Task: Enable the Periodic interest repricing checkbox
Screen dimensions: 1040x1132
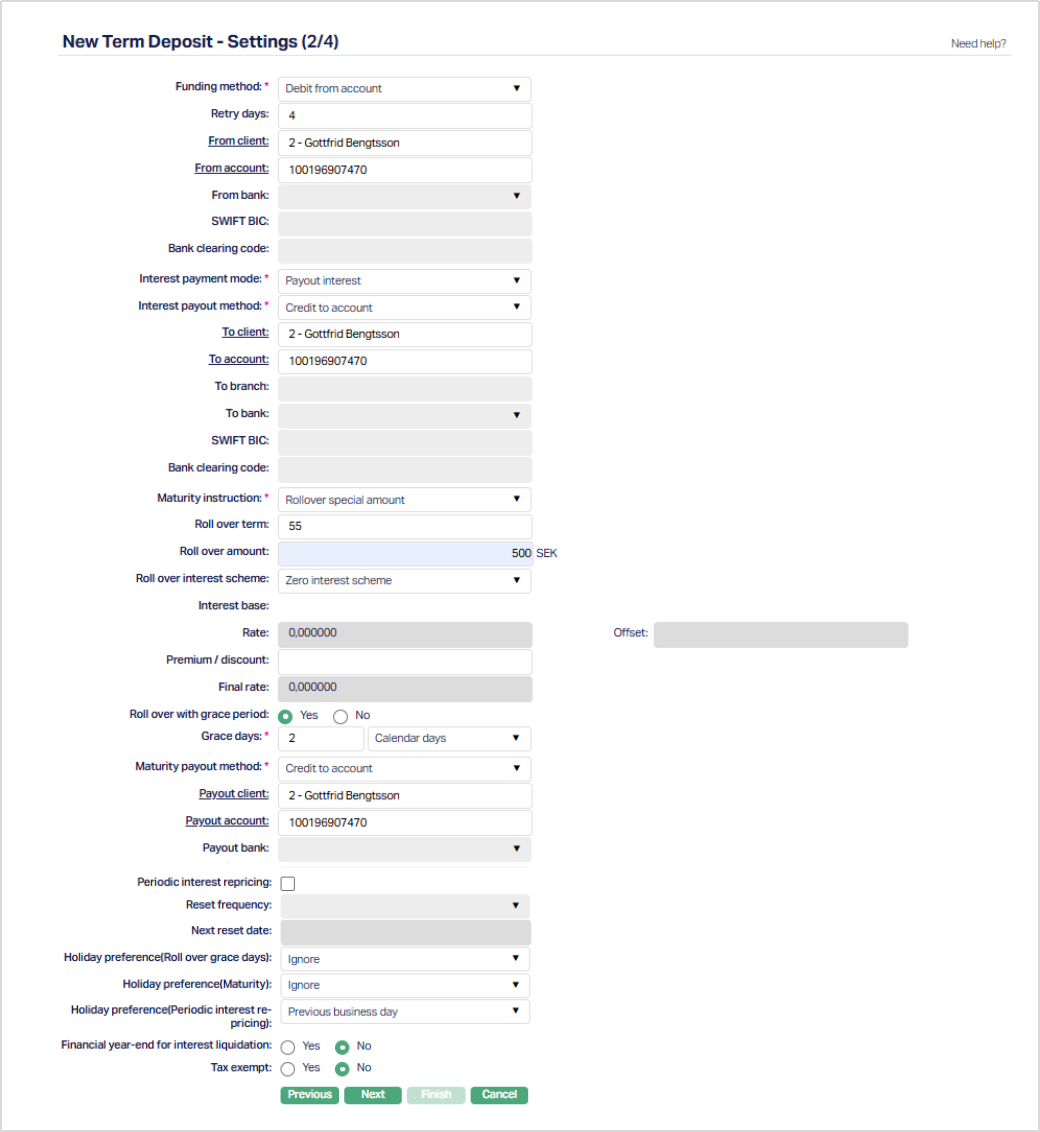Action: pyautogui.click(x=288, y=883)
